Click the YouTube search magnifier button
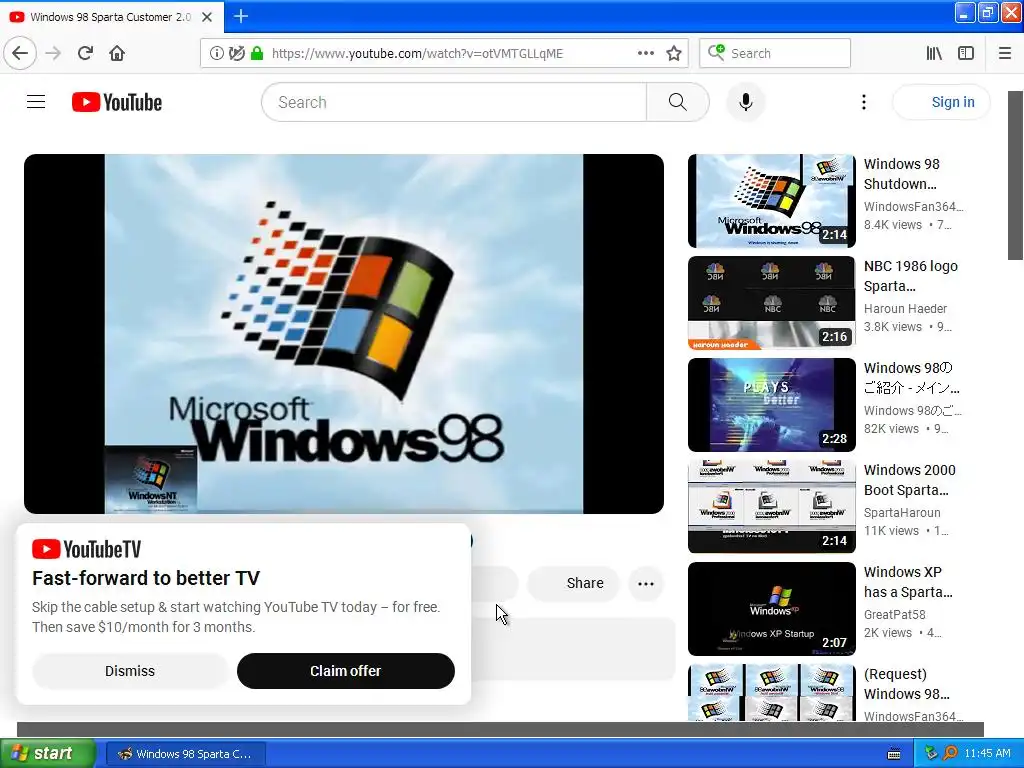The height and width of the screenshot is (768, 1024). tap(677, 102)
